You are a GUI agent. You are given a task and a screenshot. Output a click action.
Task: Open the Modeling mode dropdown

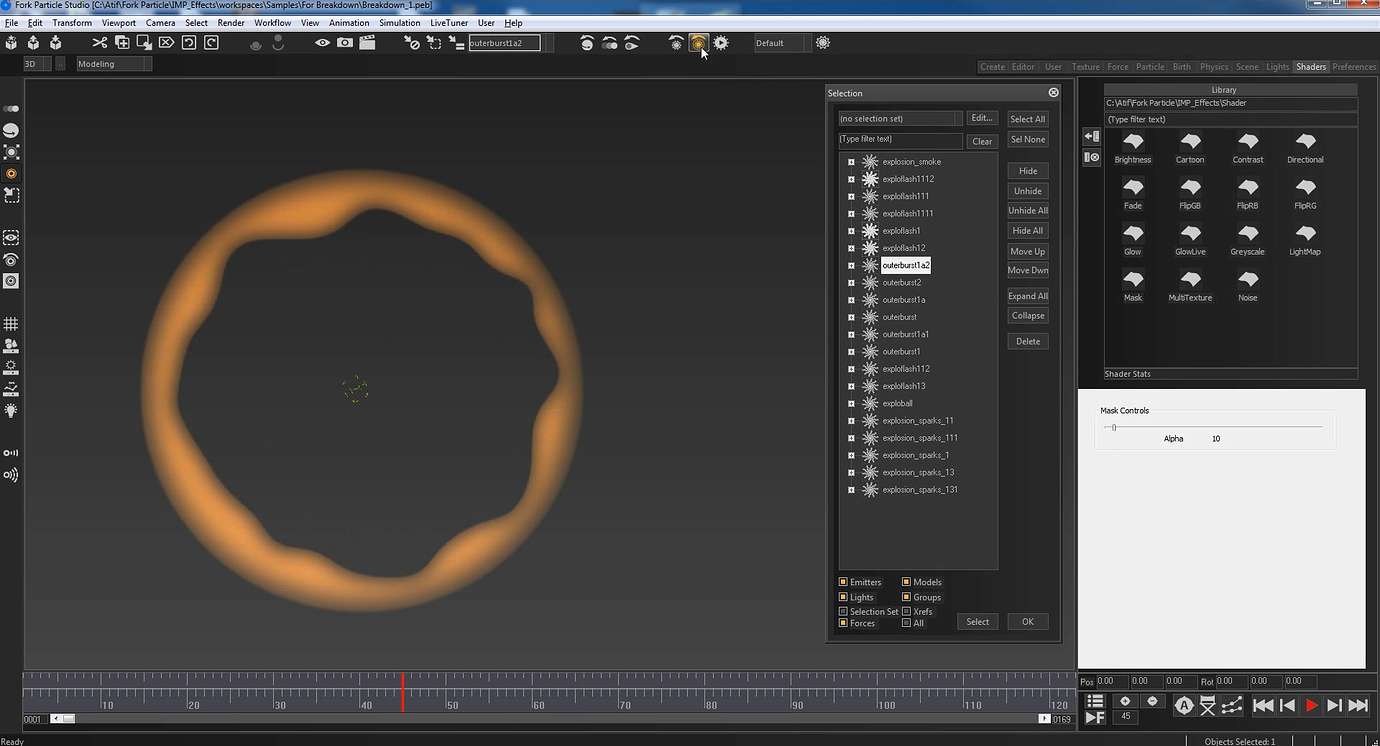114,64
